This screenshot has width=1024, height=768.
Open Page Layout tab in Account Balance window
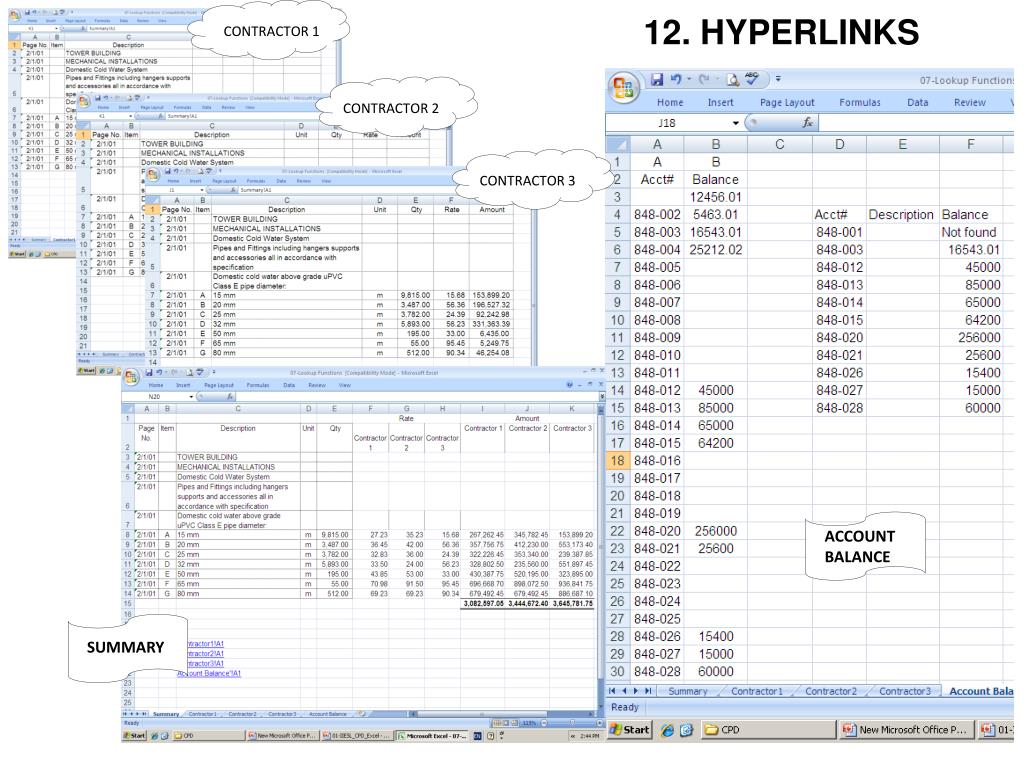787,103
